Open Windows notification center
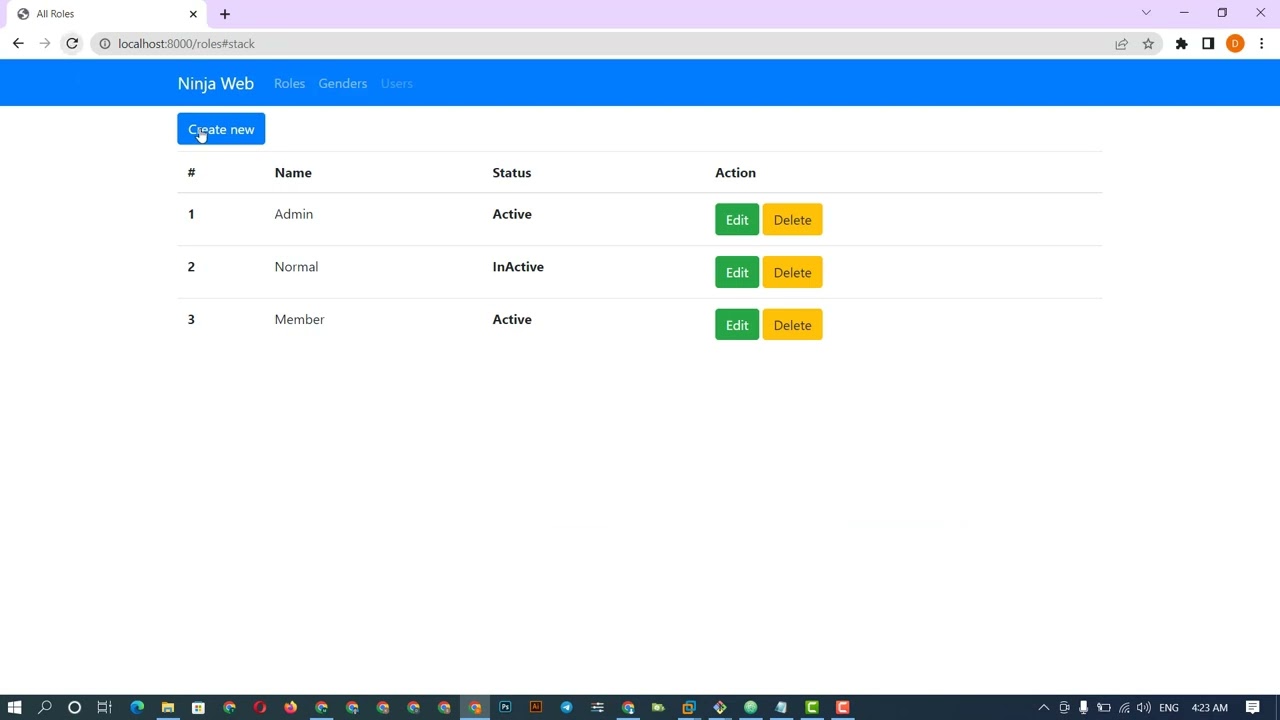This screenshot has width=1280, height=720. pyautogui.click(x=1253, y=708)
